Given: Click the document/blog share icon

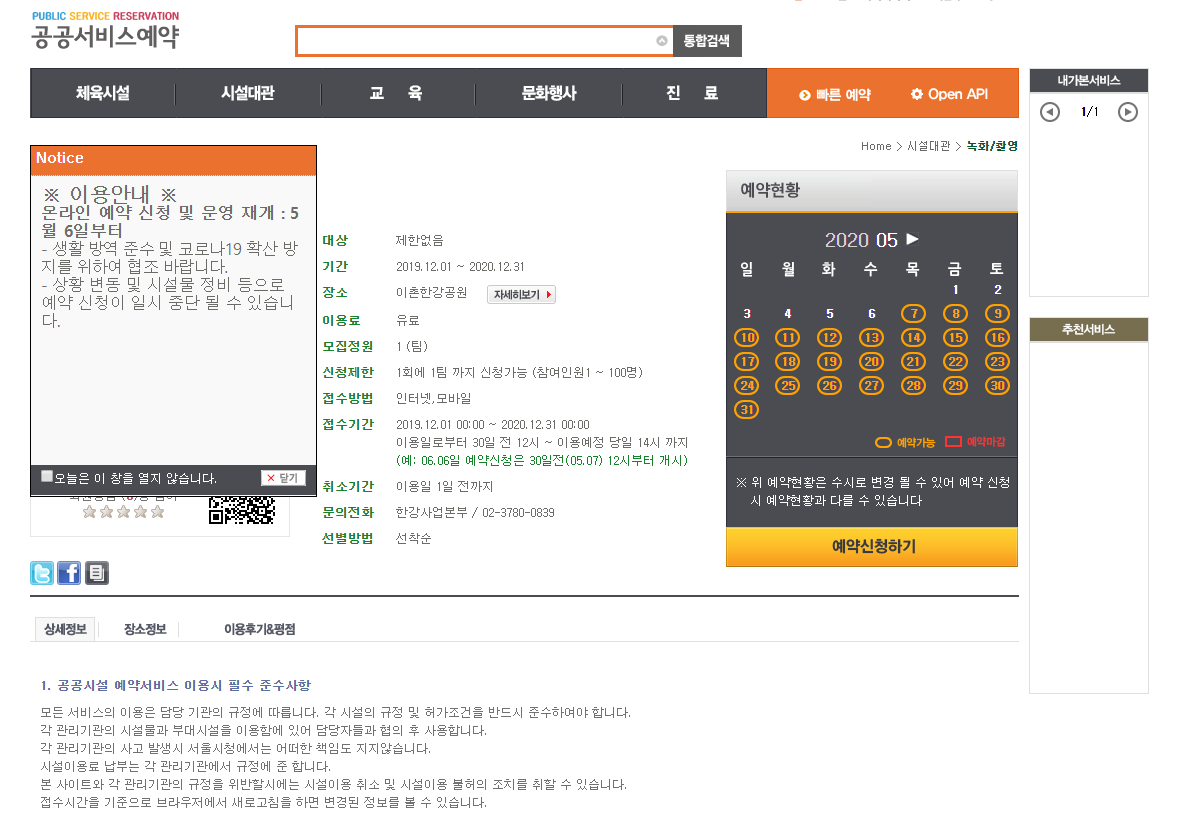Looking at the screenshot, I should coord(97,573).
